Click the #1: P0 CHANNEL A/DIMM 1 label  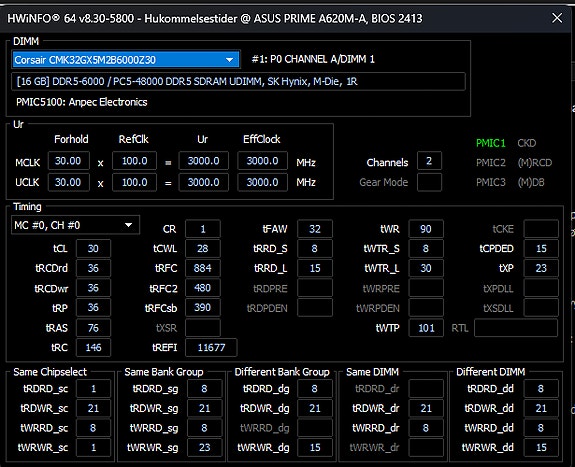pos(313,59)
